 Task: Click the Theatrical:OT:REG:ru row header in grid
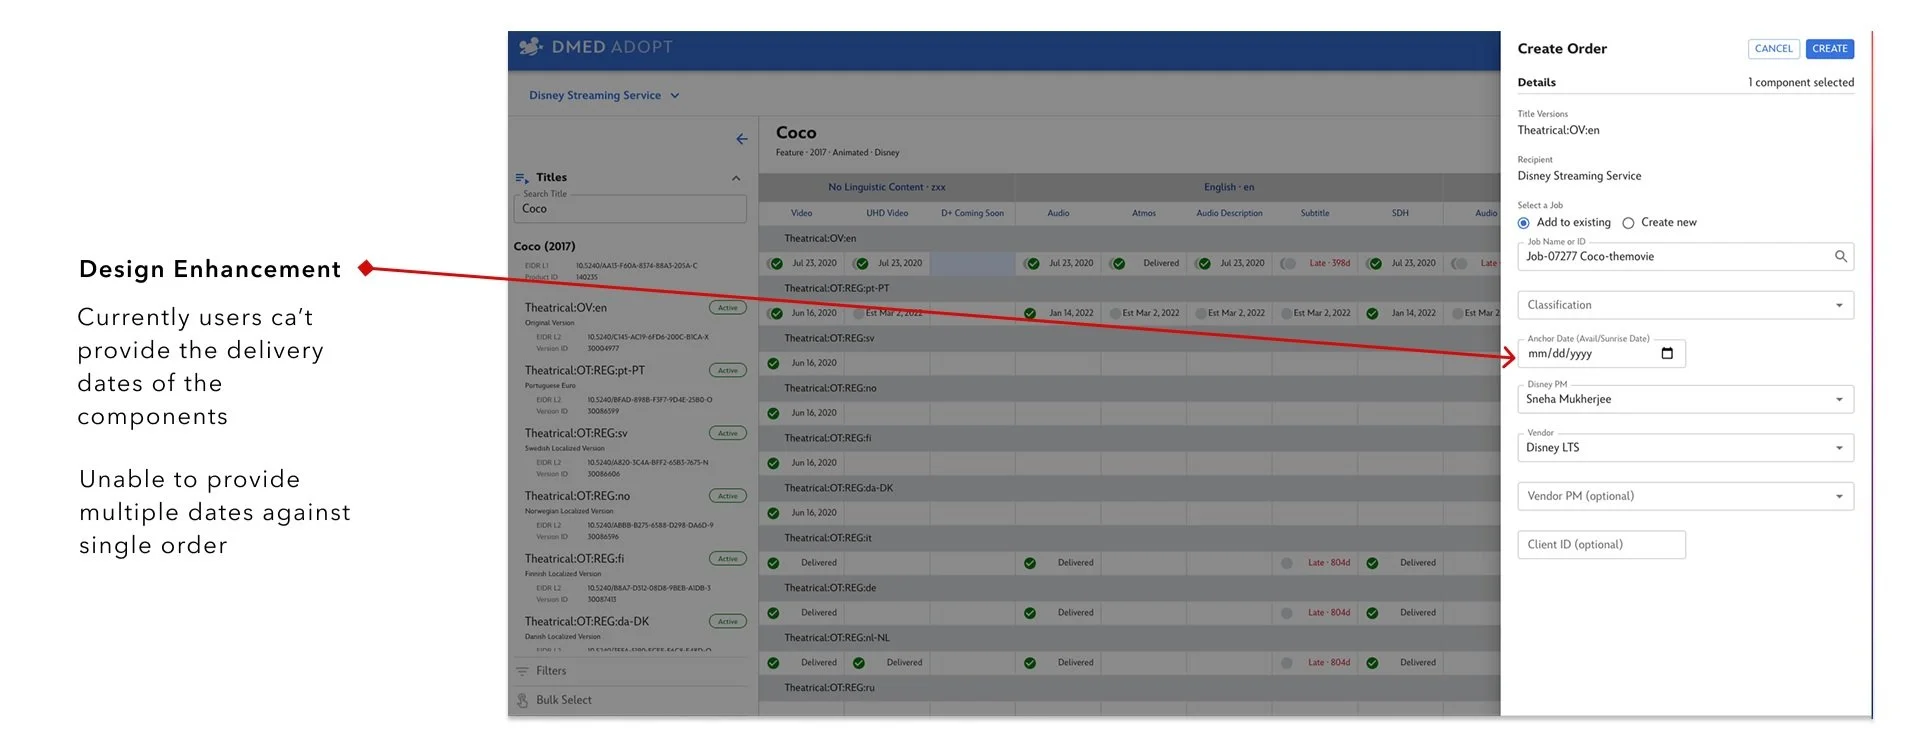[x=829, y=688]
